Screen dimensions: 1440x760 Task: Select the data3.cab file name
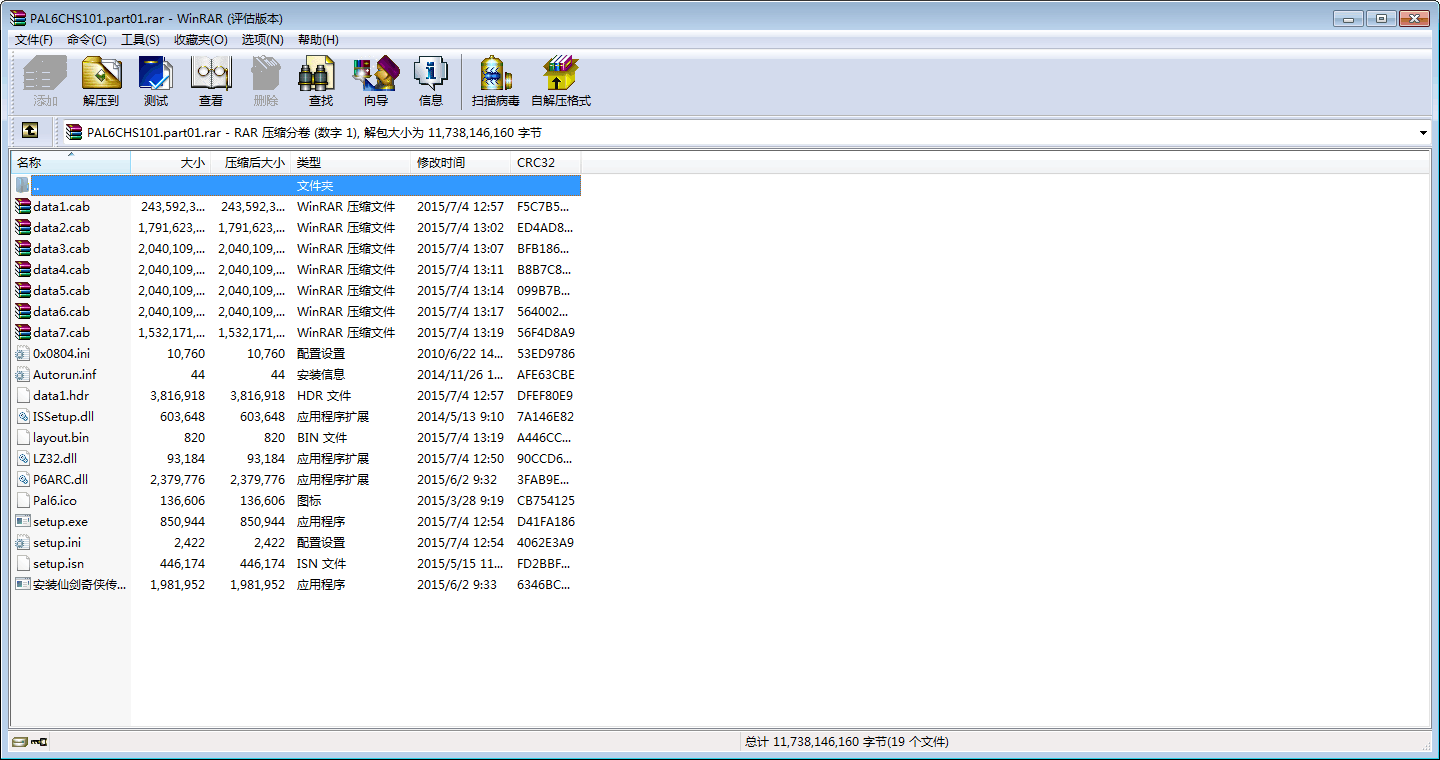coord(61,248)
